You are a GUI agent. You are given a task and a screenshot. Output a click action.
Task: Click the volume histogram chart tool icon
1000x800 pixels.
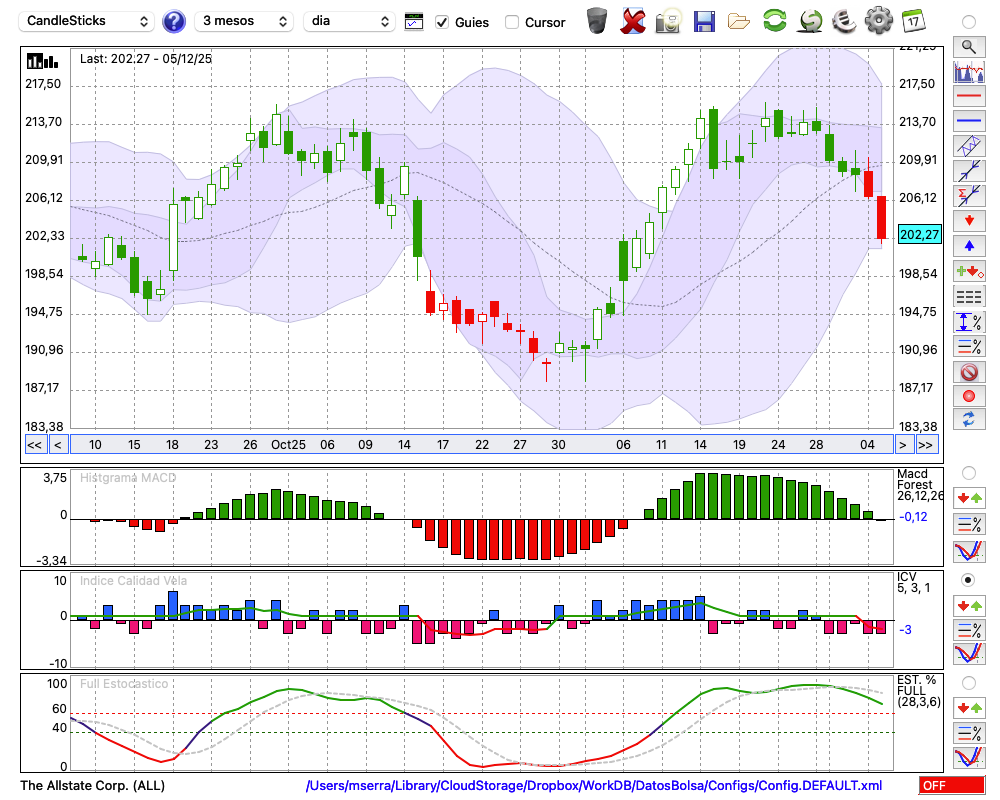coord(969,71)
